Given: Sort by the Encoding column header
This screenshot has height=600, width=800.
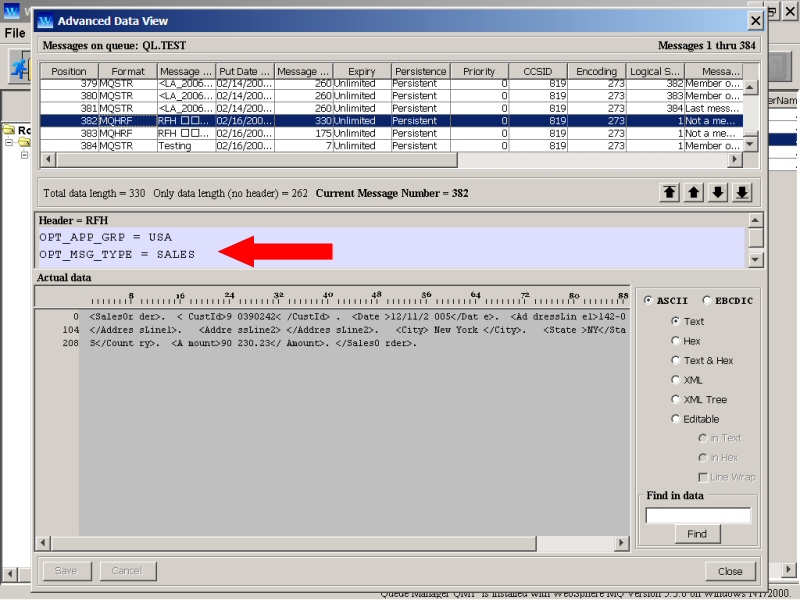Looking at the screenshot, I should (x=596, y=71).
